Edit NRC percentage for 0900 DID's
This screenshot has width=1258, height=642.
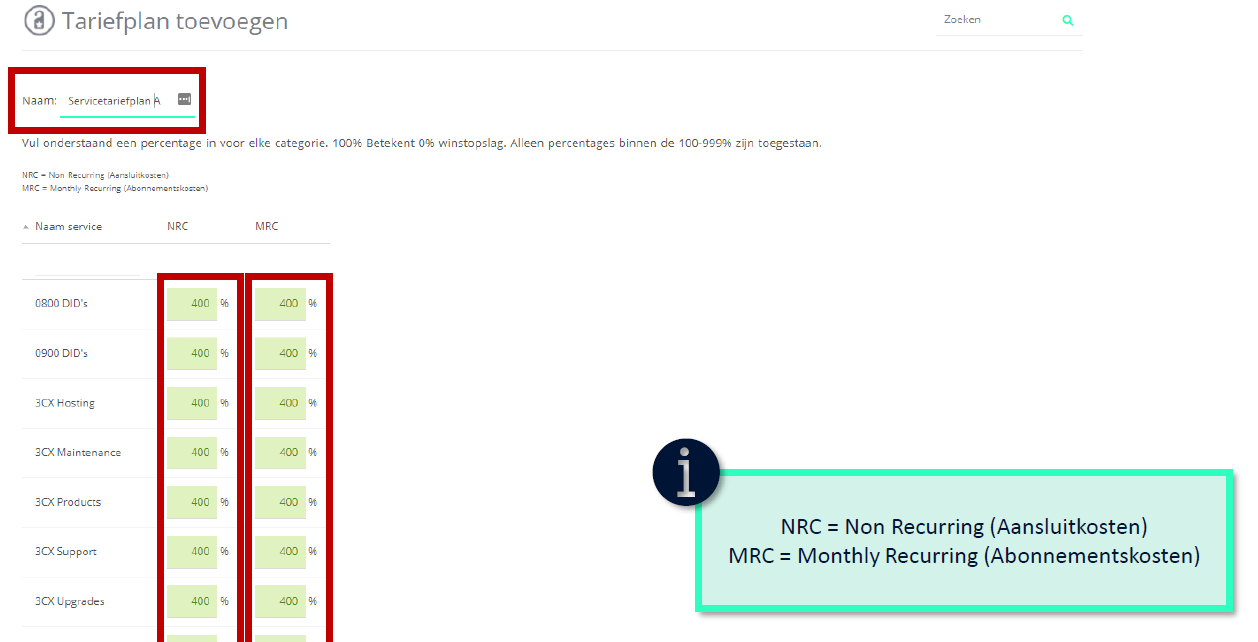tap(192, 353)
